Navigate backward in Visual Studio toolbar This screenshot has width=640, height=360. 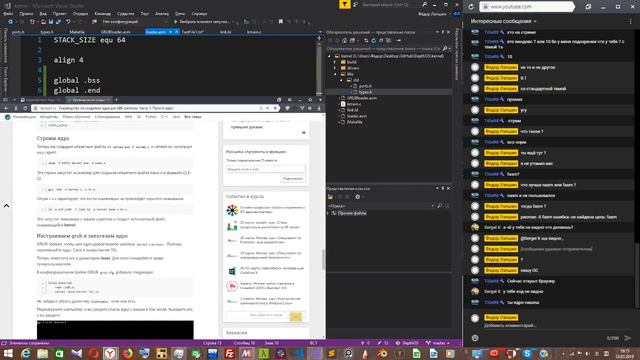click(x=11, y=22)
